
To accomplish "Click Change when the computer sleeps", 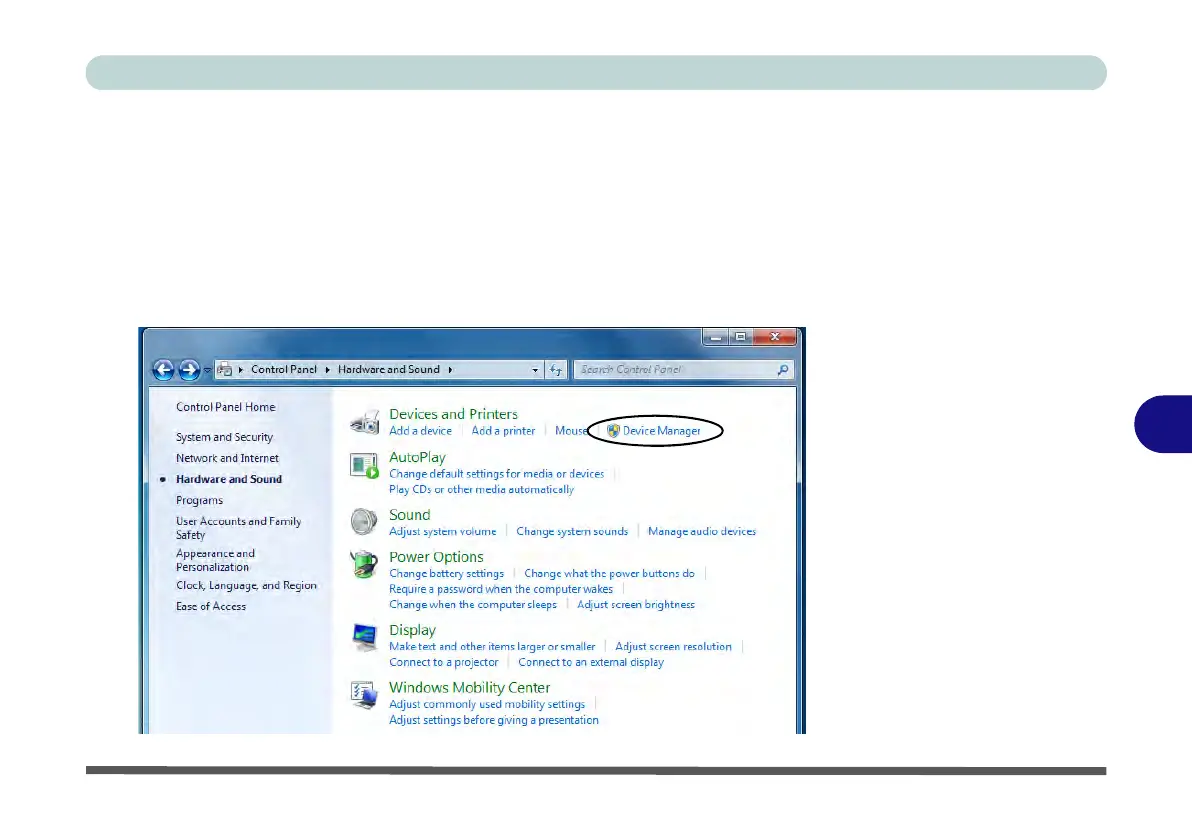I will (x=473, y=605).
